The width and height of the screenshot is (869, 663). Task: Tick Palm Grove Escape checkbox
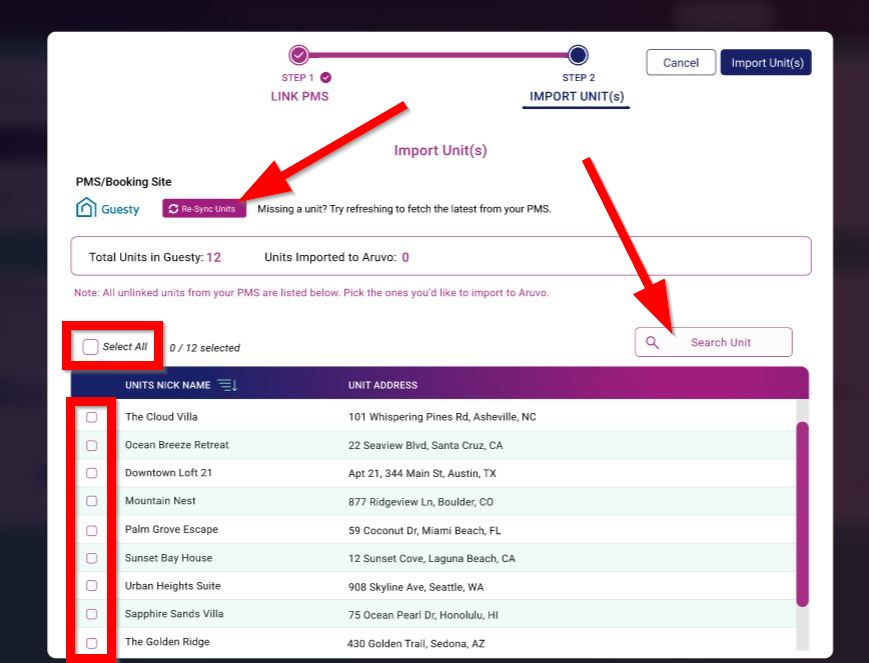point(91,531)
